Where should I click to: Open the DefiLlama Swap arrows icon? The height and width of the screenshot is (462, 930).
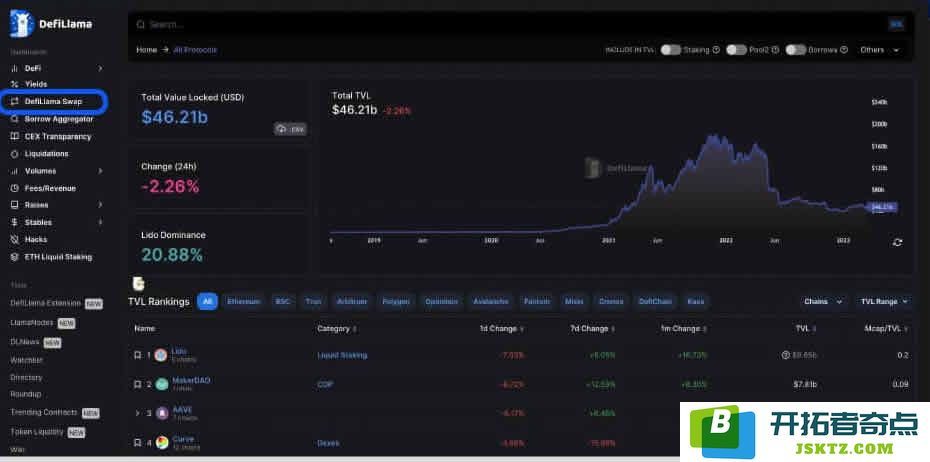click(15, 101)
